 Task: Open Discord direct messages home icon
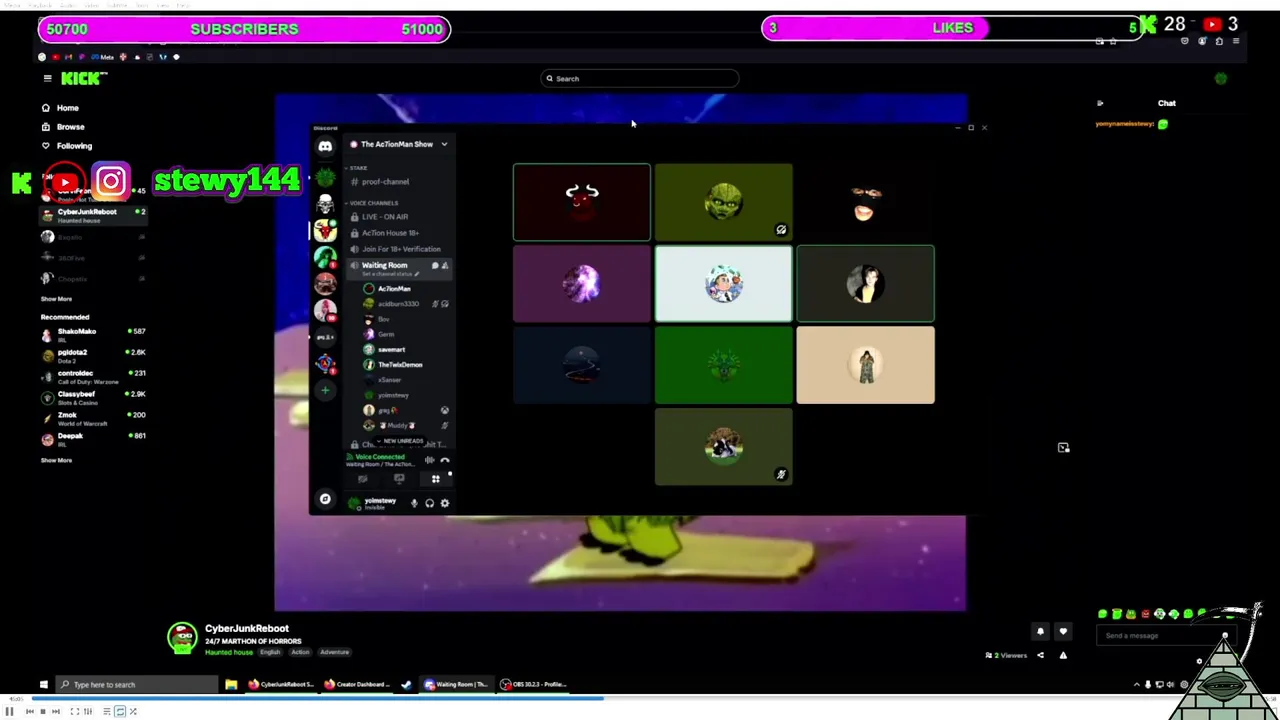click(325, 146)
